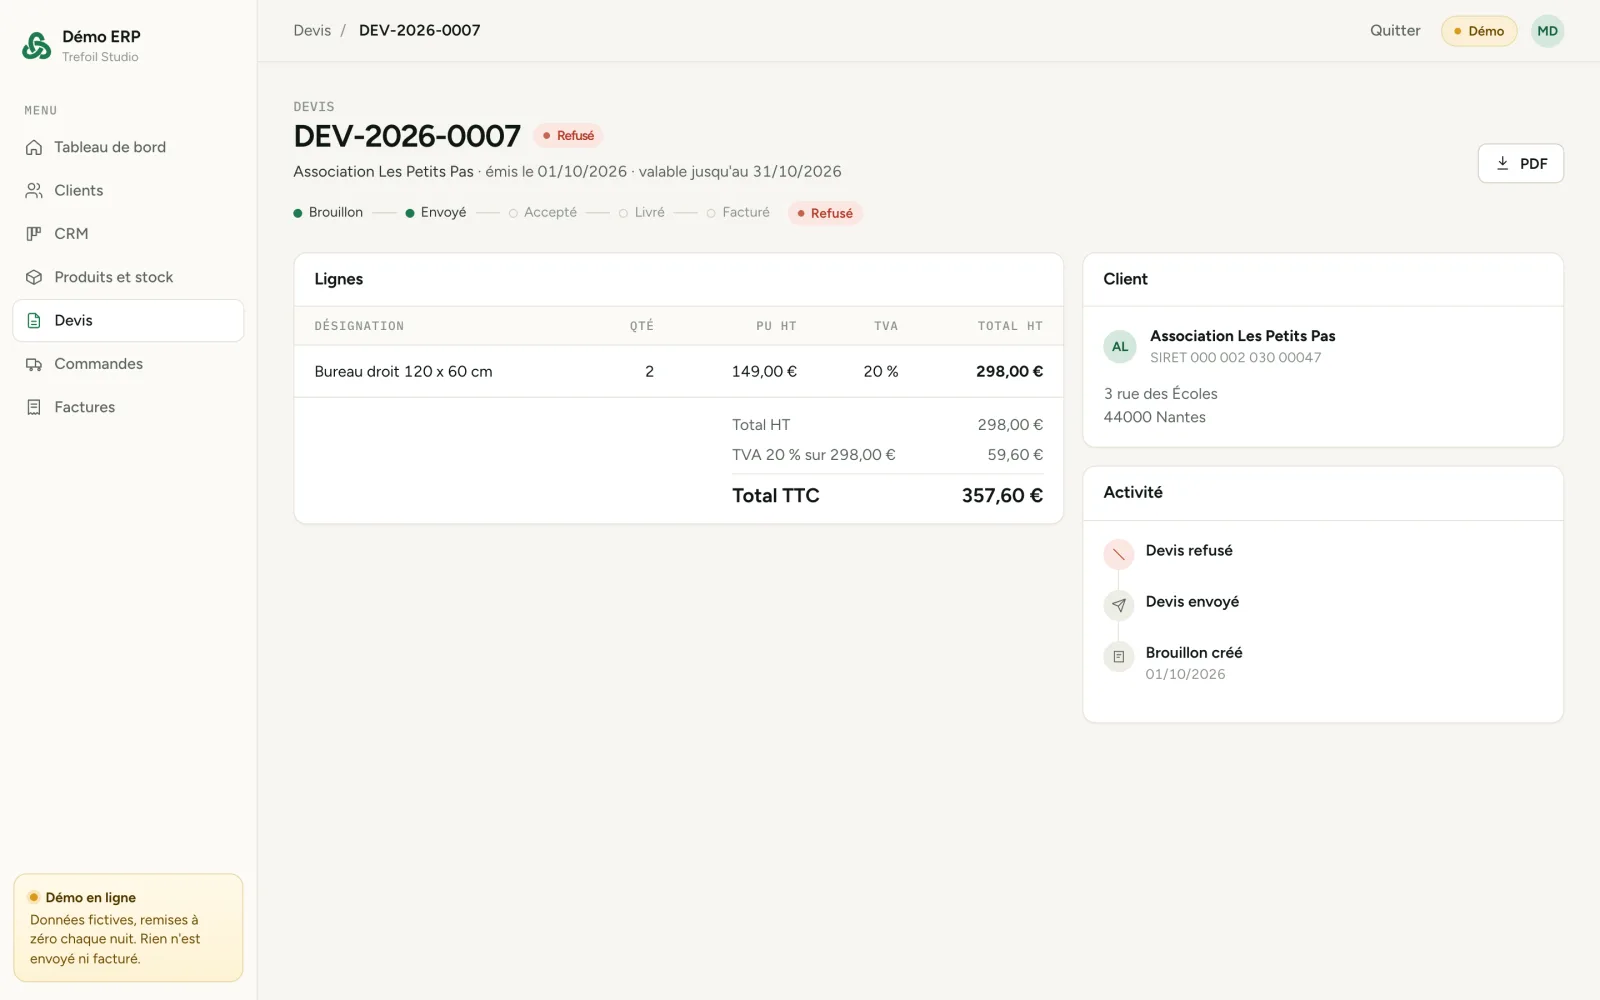
Task: Click the Devis refusé activity icon
Action: point(1119,554)
